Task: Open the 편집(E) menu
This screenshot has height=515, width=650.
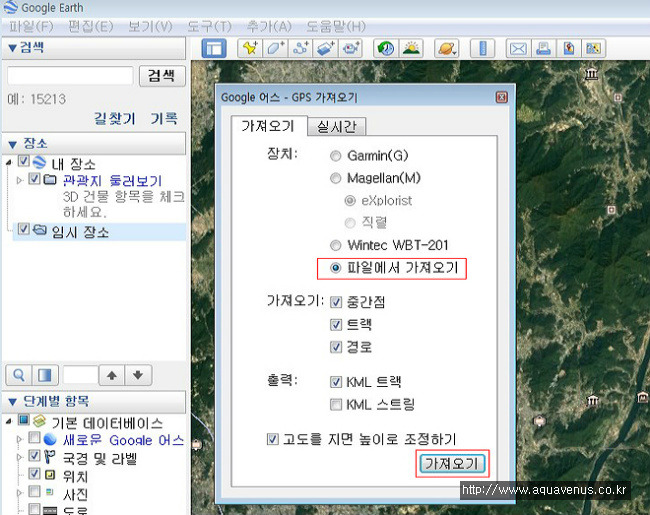Action: 91,27
